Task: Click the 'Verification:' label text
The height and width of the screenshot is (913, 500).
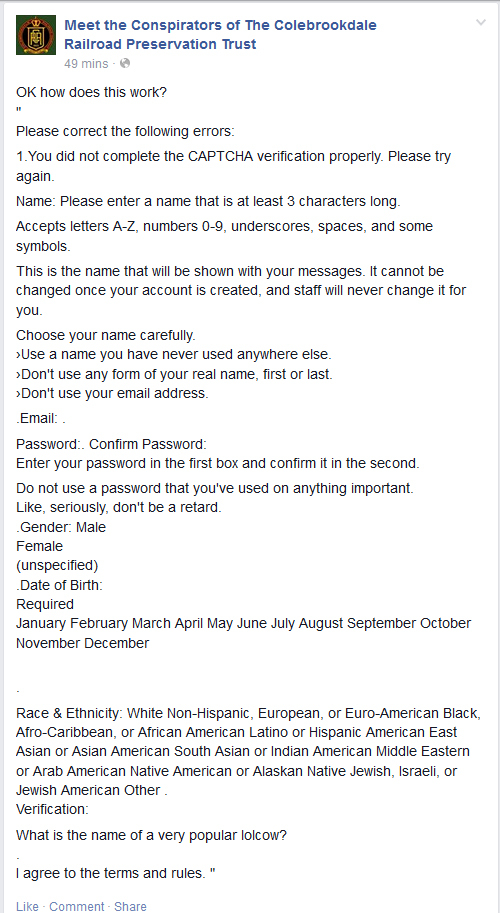Action: pyautogui.click(x=52, y=809)
